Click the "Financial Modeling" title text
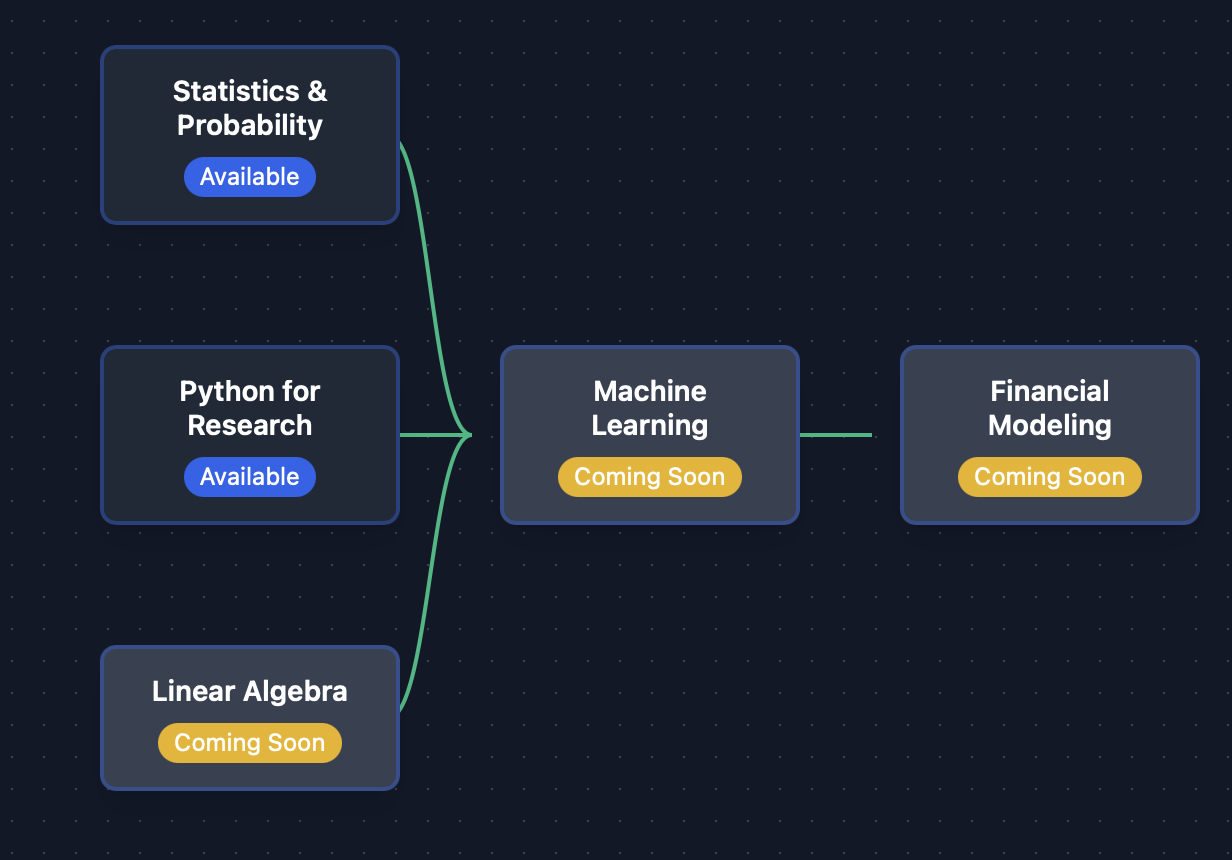The height and width of the screenshot is (860, 1232). tap(1049, 408)
